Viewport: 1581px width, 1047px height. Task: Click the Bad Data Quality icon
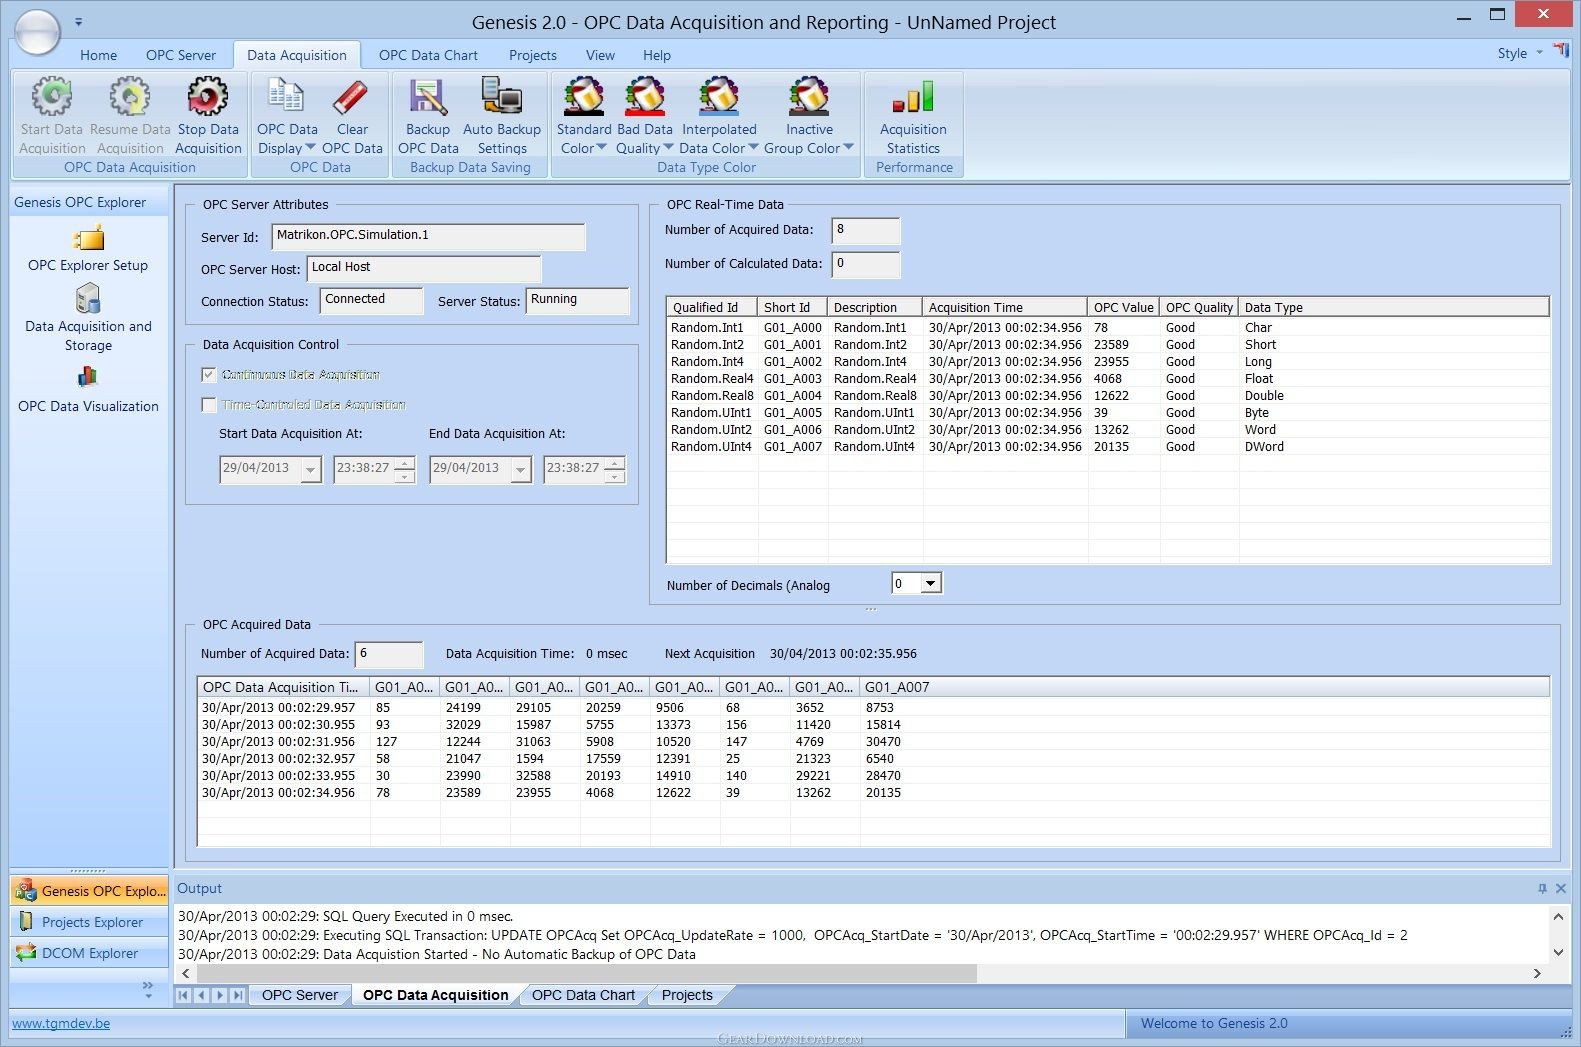point(645,97)
